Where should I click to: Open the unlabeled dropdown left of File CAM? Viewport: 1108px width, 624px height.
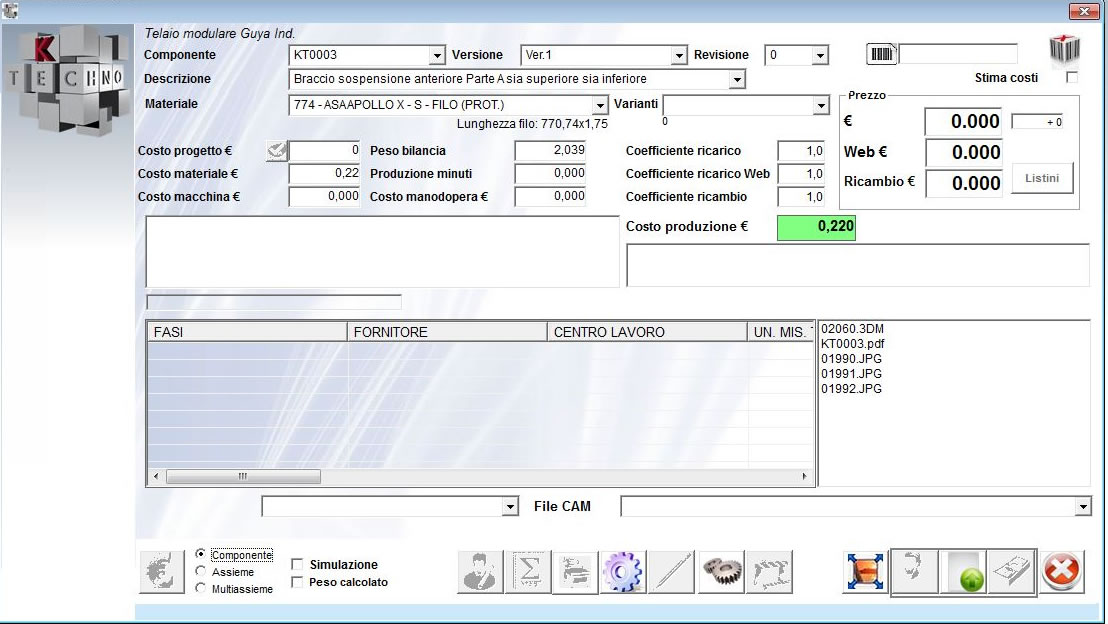click(x=510, y=506)
